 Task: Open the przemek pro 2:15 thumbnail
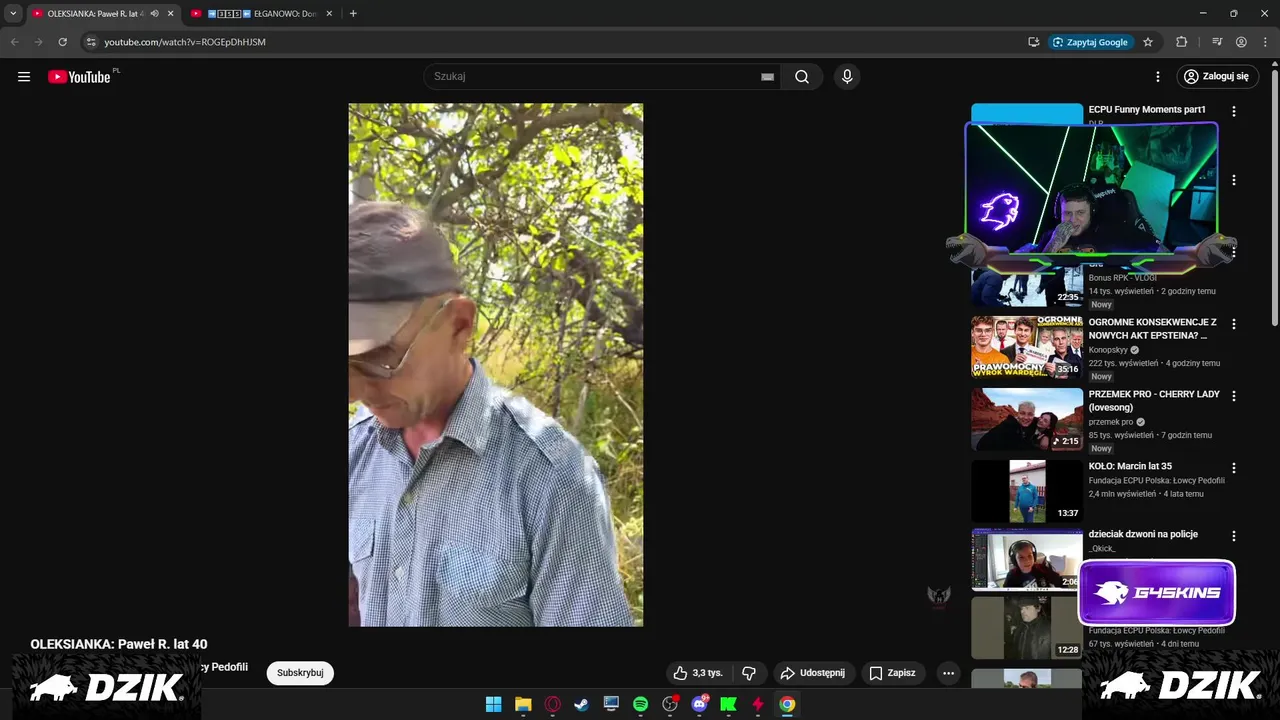tap(1027, 419)
